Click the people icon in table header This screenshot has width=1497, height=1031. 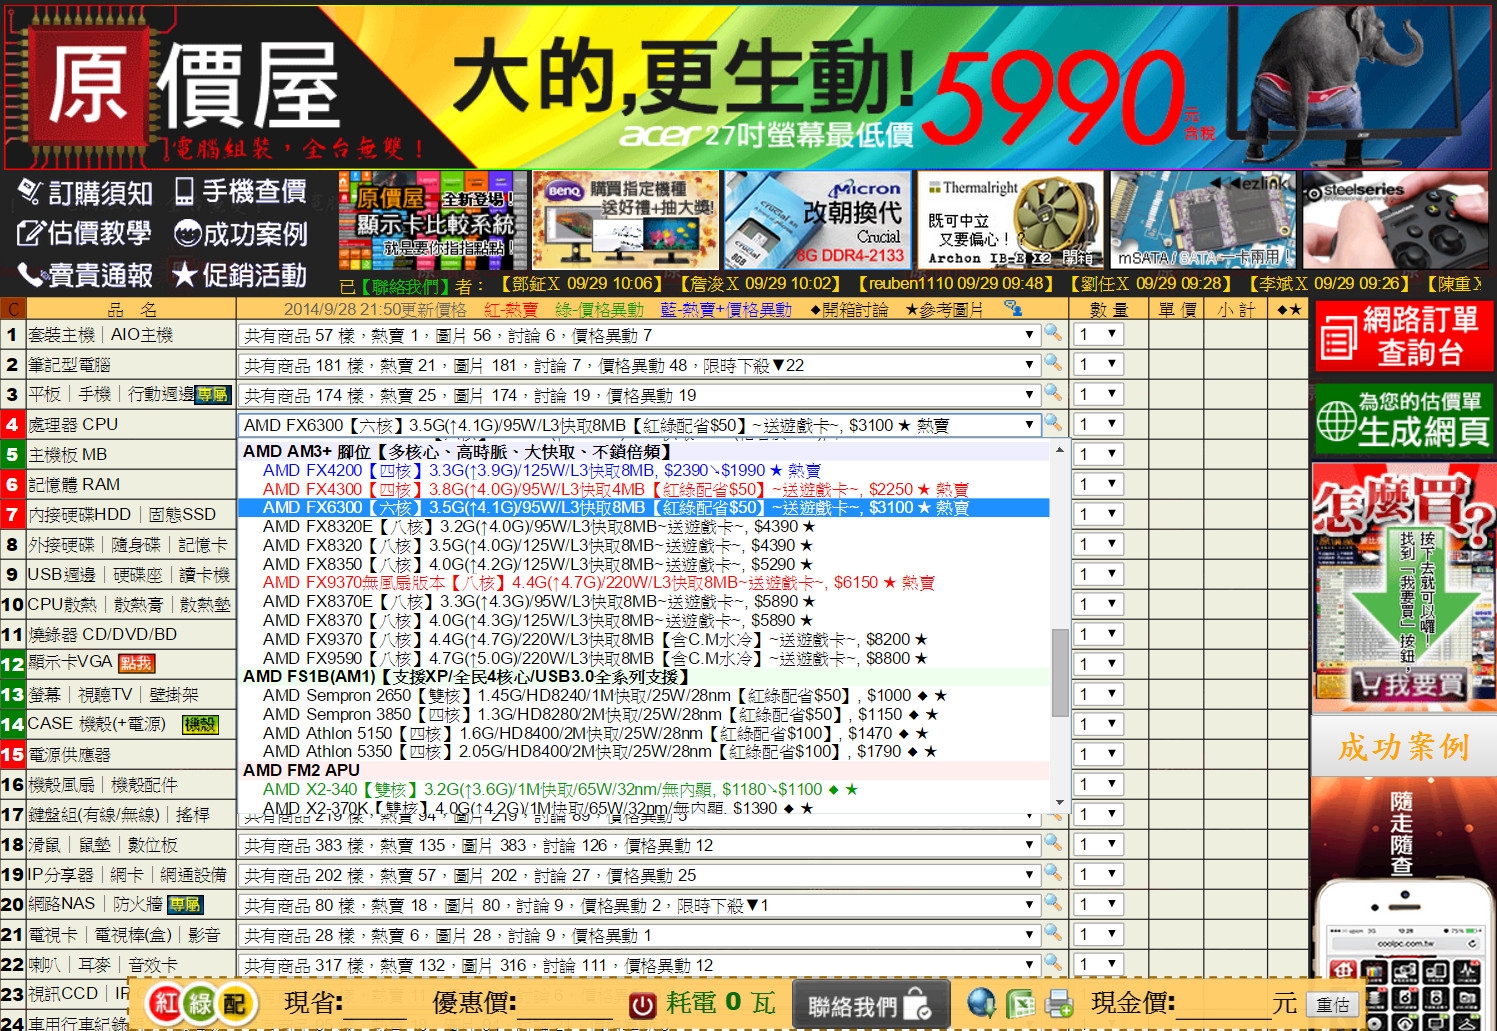[1013, 309]
